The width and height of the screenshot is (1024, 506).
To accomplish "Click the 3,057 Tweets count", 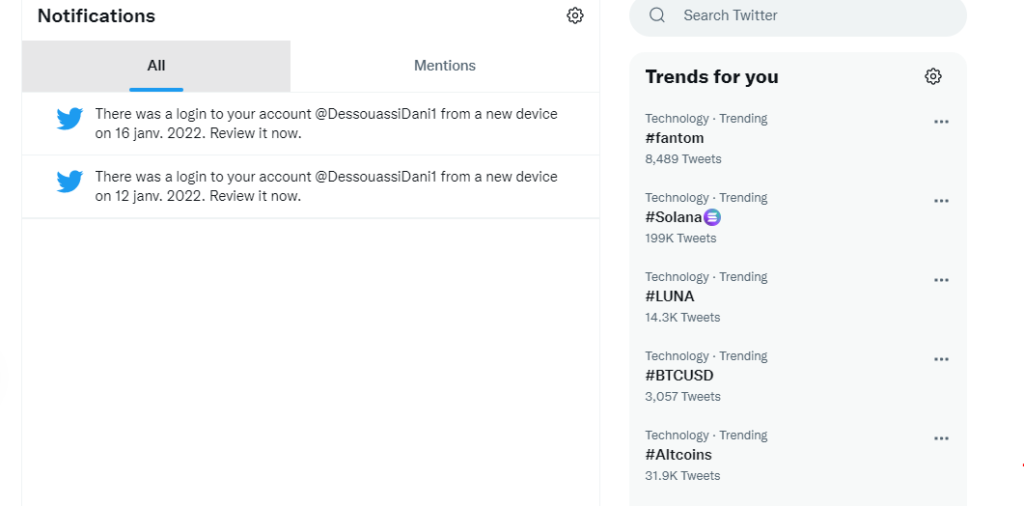I will pyautogui.click(x=683, y=396).
